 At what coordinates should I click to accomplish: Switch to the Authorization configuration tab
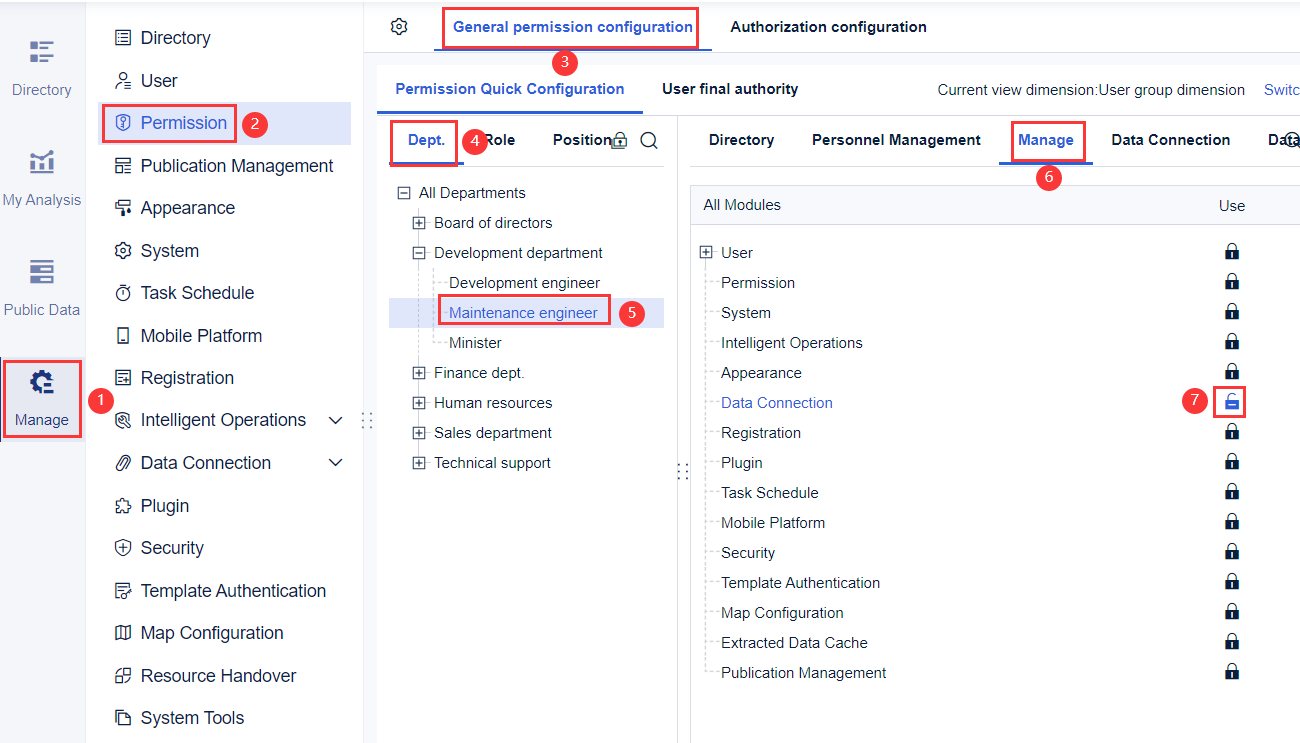tap(827, 26)
